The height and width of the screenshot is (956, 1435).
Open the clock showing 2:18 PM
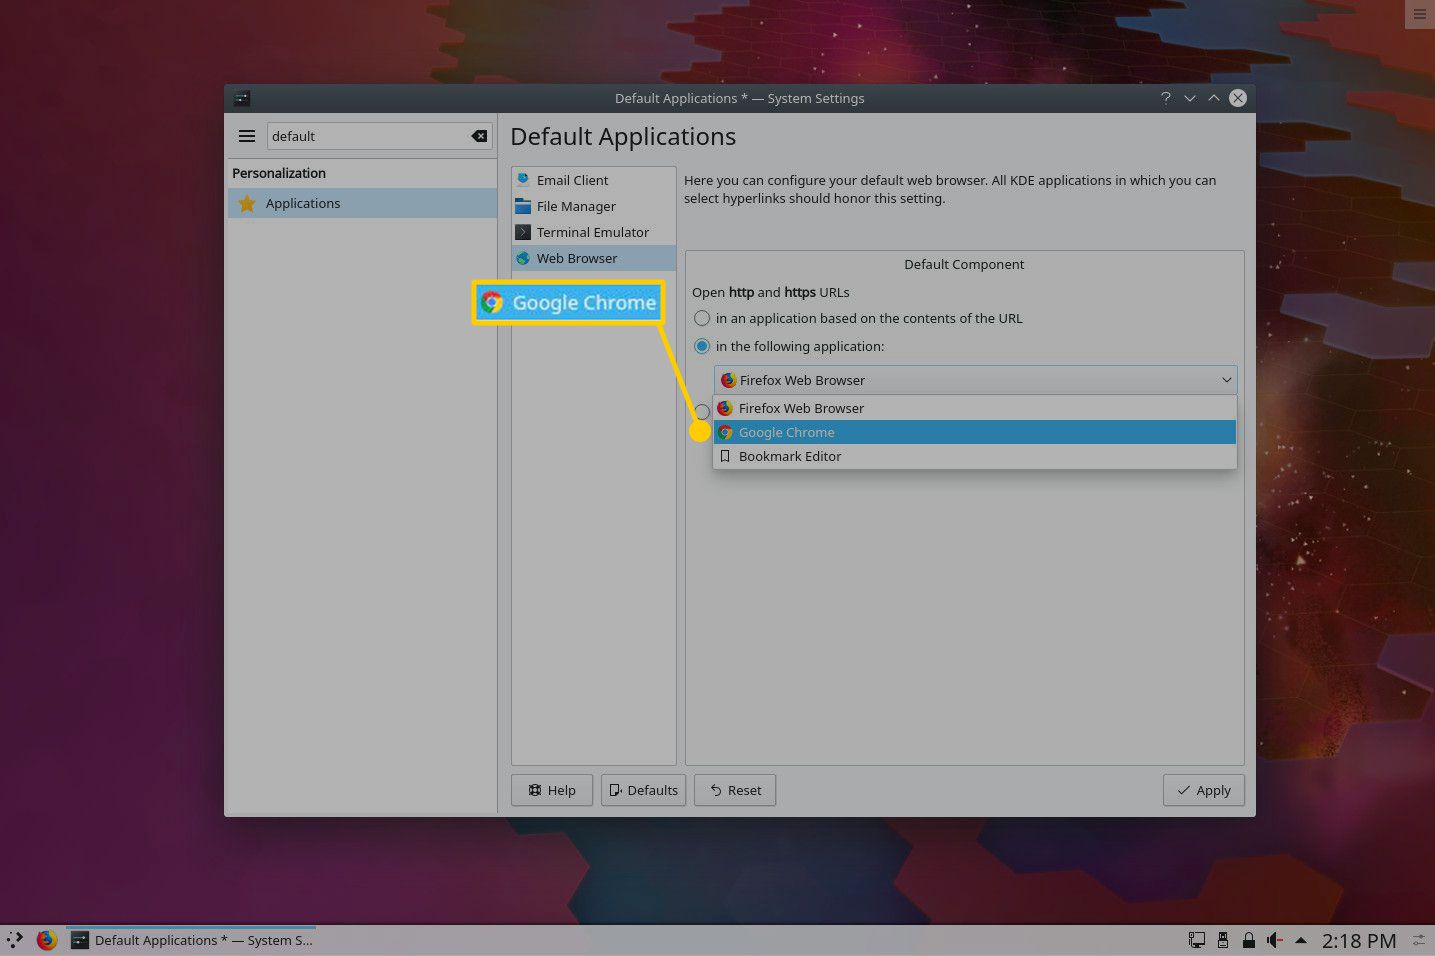coord(1359,940)
